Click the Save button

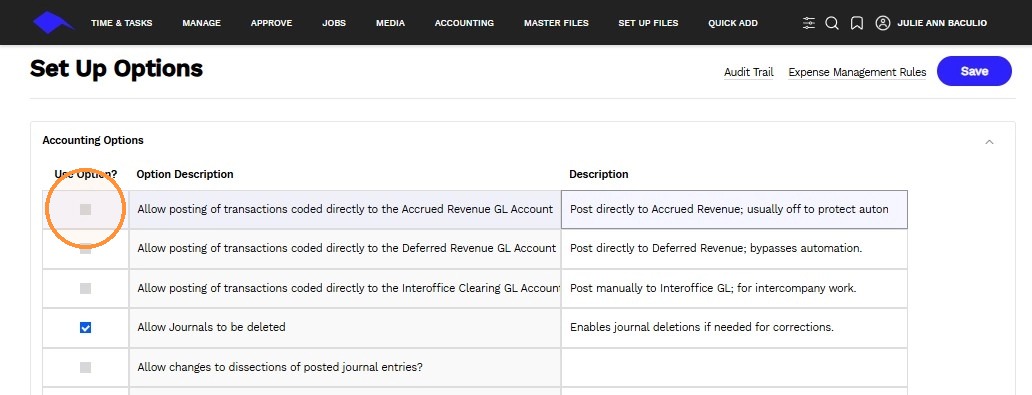tap(974, 71)
